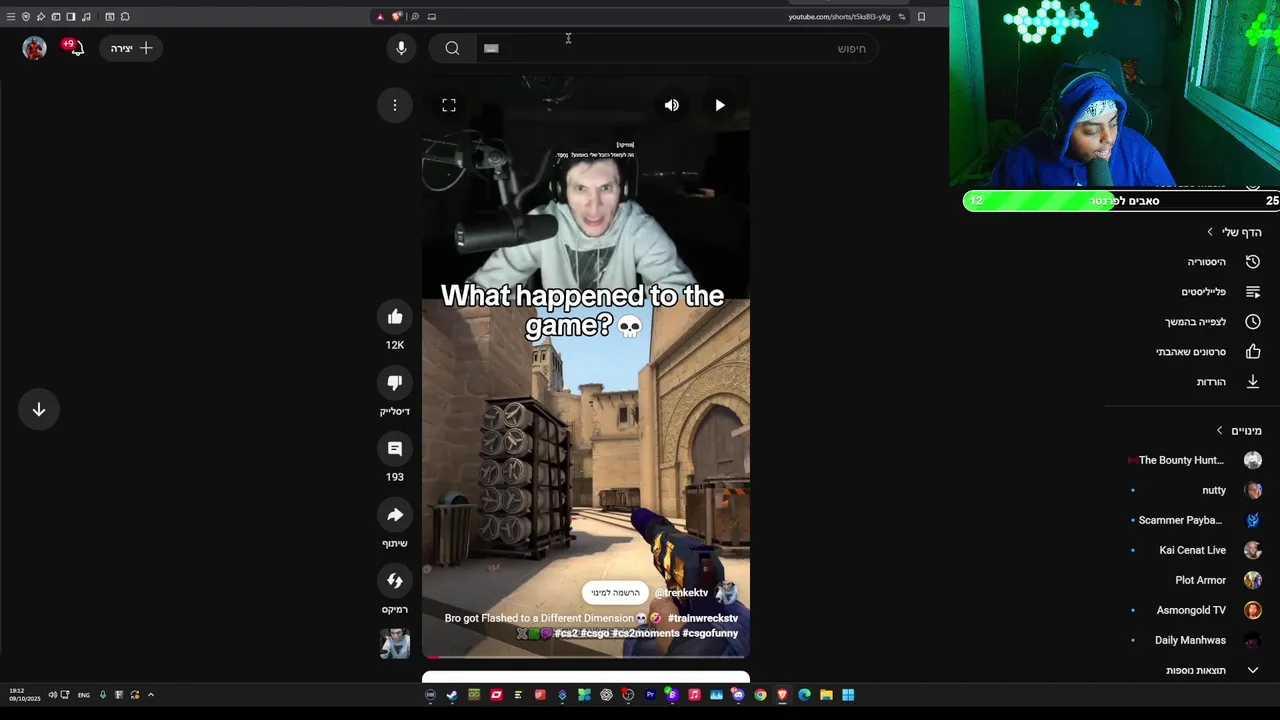Open פלייליסטים in the sidebar

(1203, 292)
